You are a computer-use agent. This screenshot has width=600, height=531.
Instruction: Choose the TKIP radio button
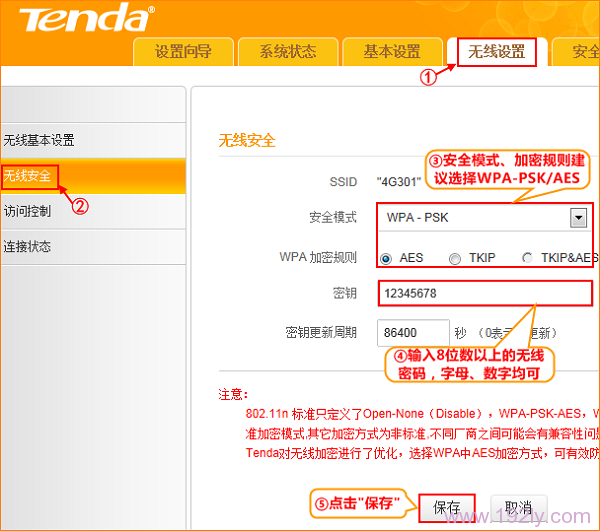point(455,258)
